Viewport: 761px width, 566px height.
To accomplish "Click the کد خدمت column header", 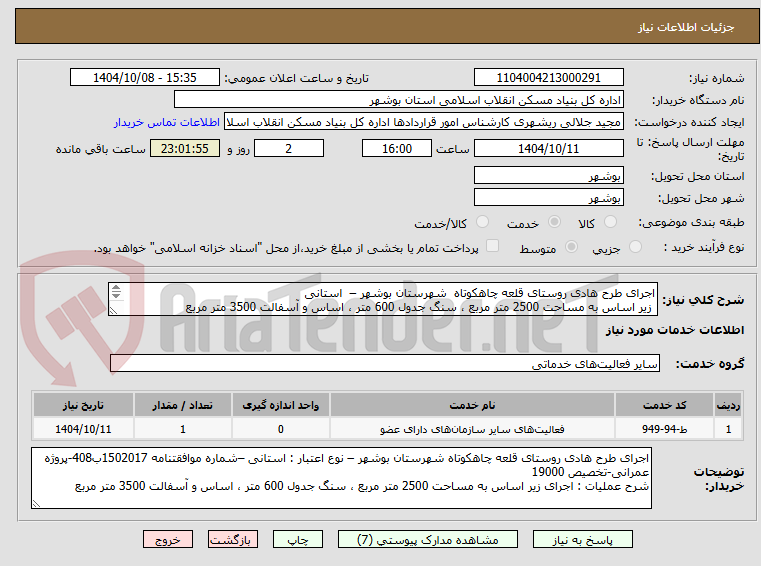I will pyautogui.click(x=664, y=405).
